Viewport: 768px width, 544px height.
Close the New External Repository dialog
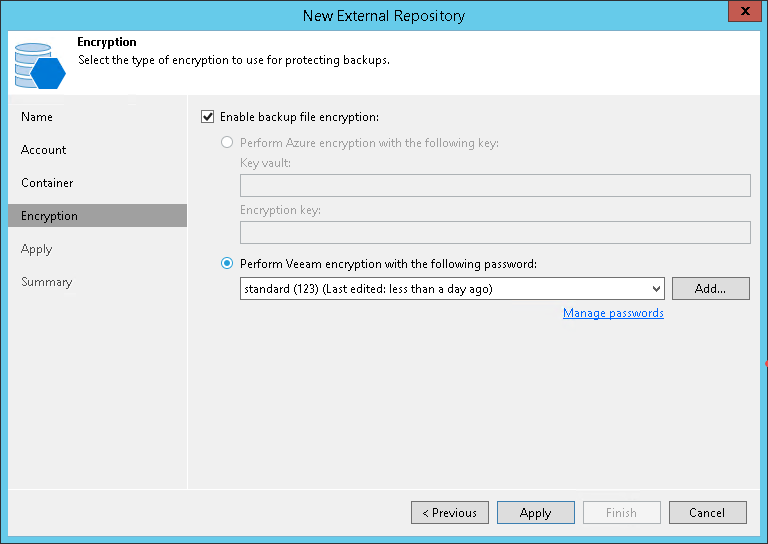click(x=740, y=14)
